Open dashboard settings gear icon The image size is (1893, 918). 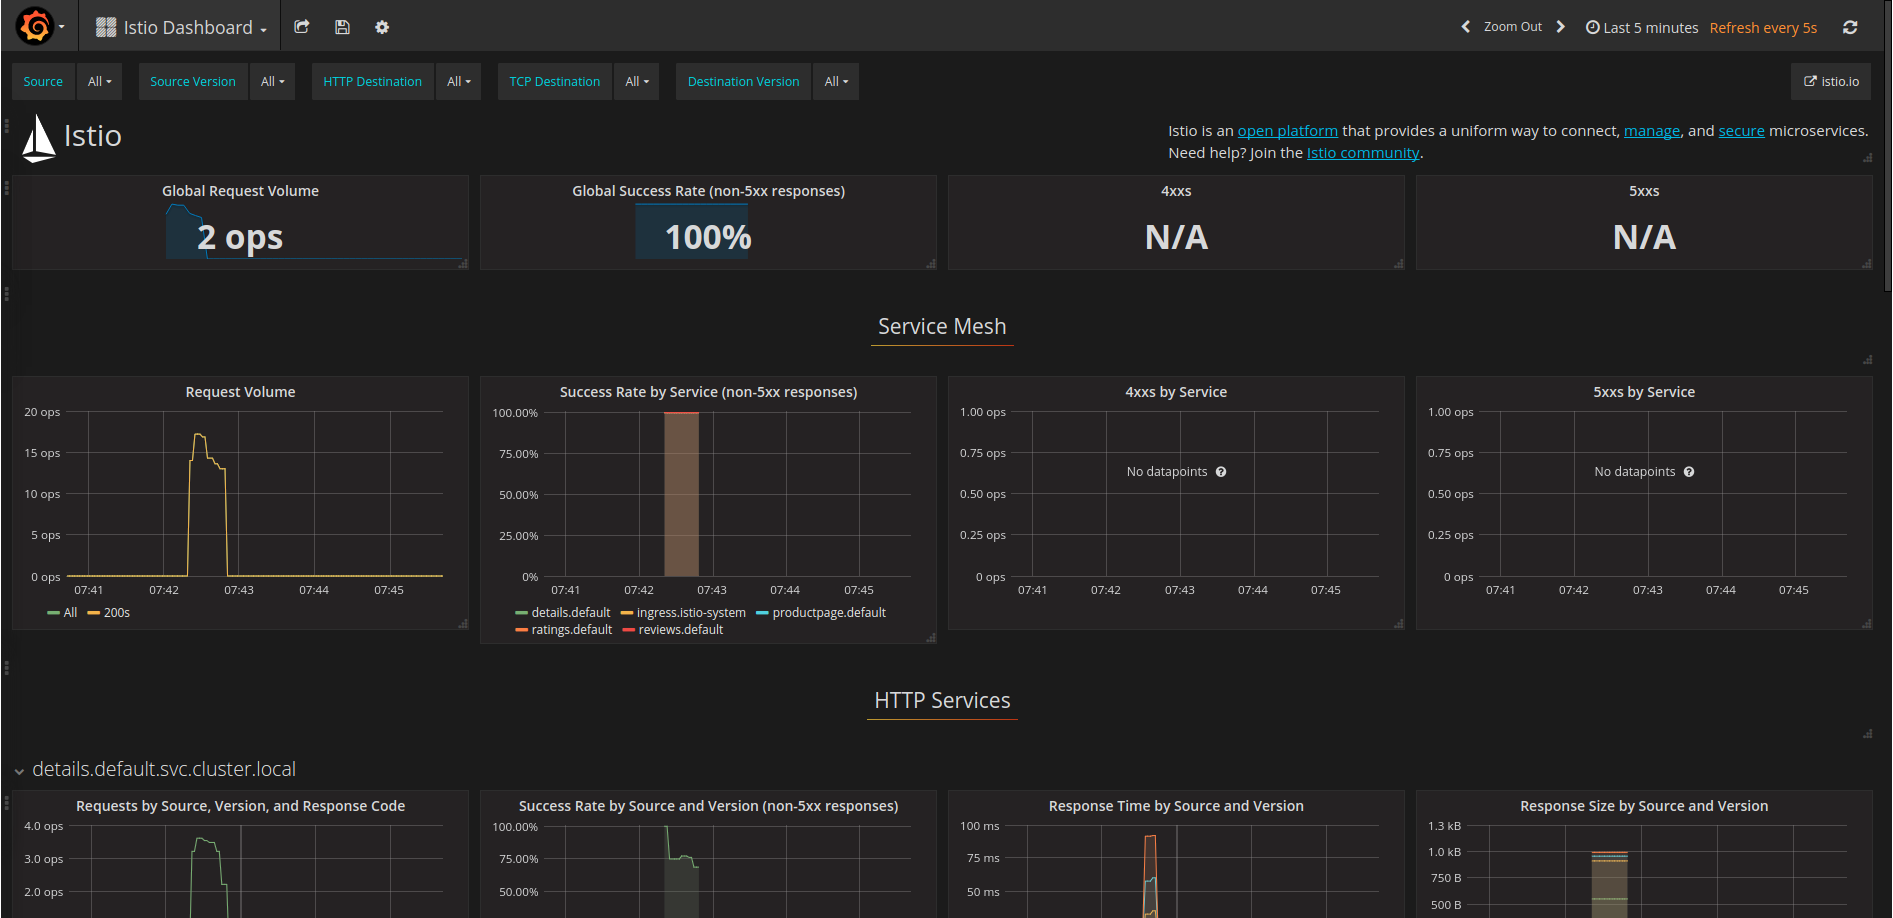pos(382,27)
